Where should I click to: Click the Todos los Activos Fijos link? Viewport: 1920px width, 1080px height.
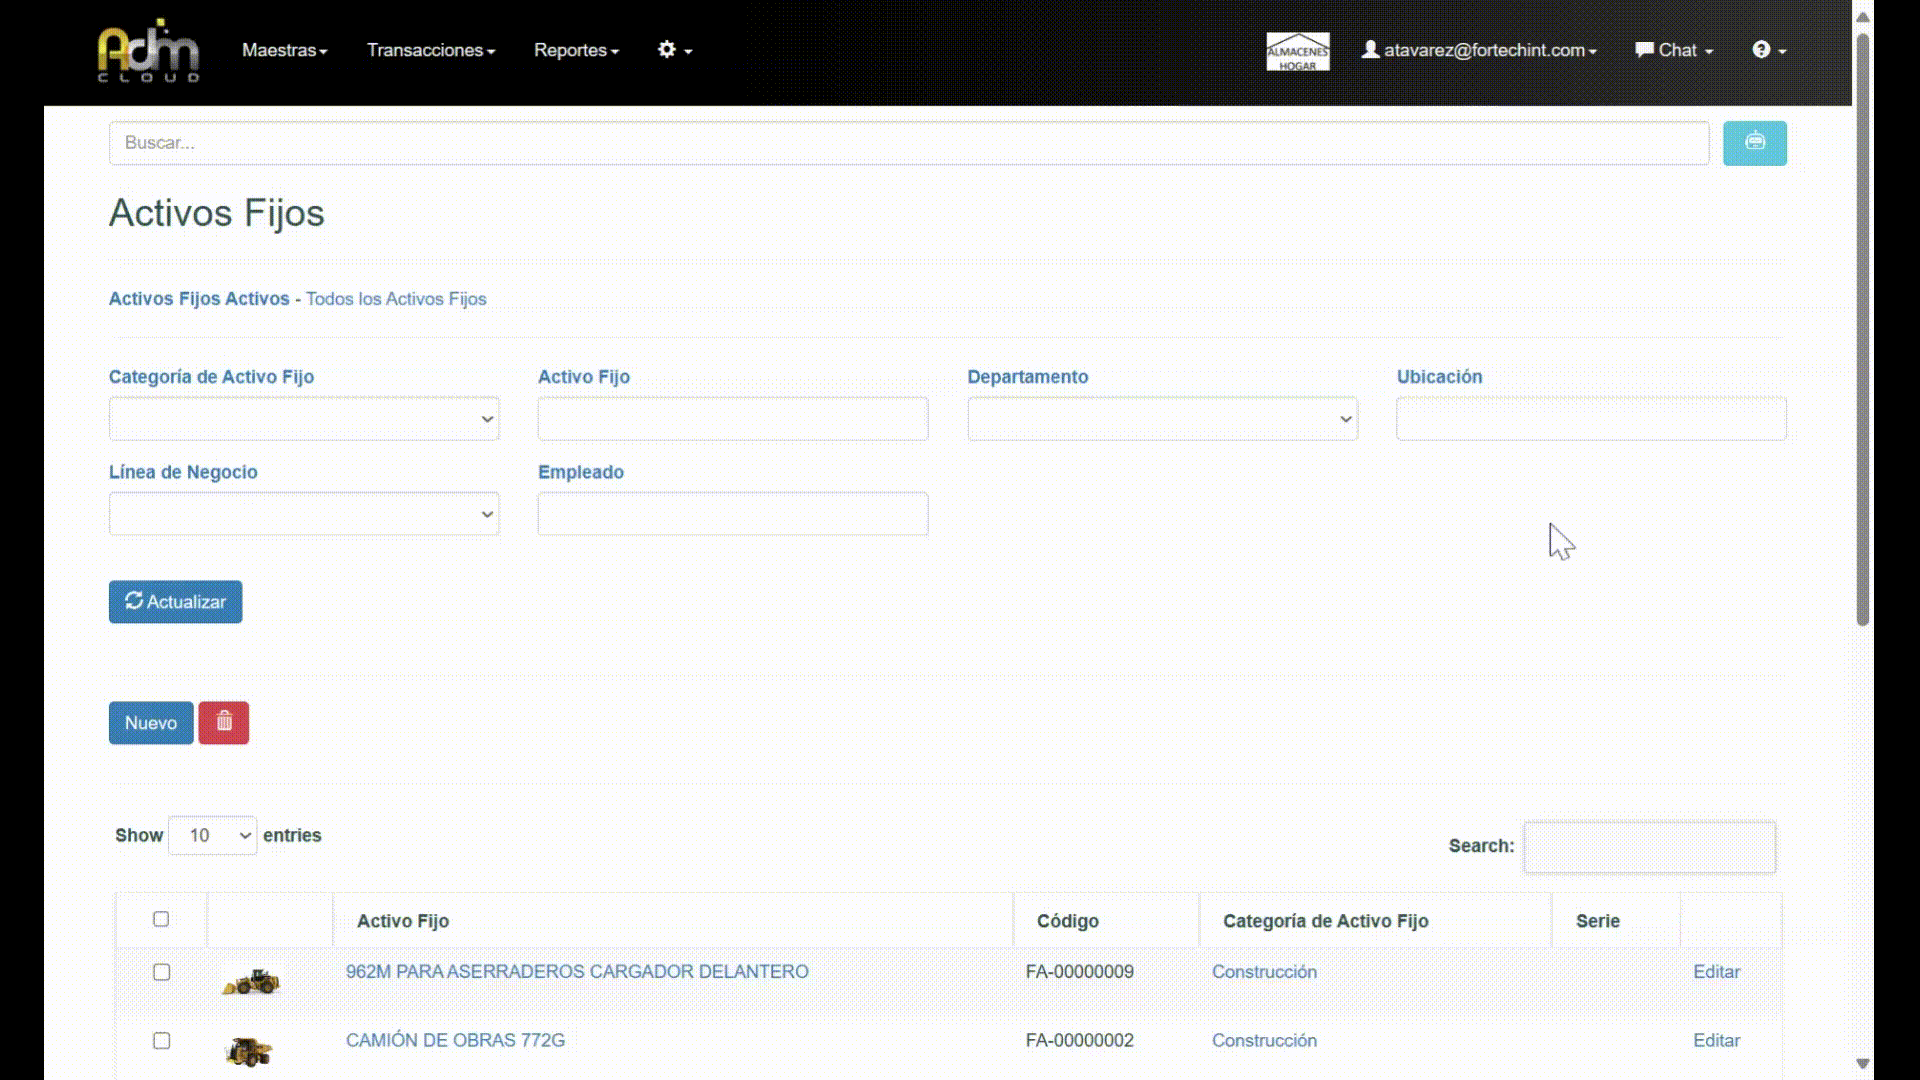pyautogui.click(x=396, y=299)
